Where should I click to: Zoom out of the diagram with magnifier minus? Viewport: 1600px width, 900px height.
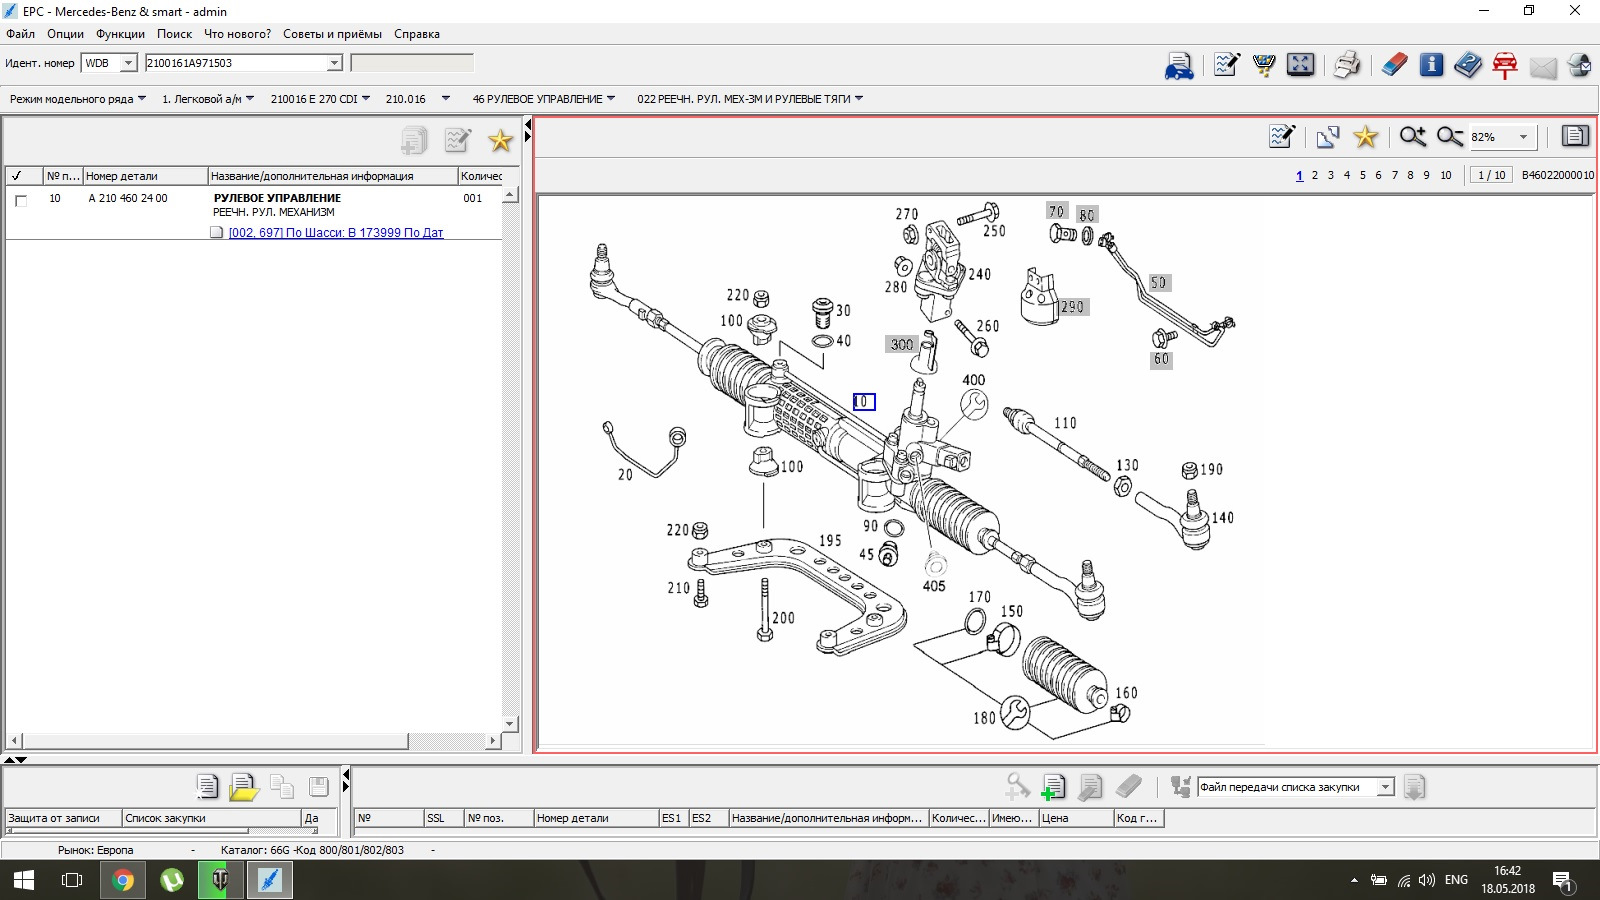[x=1449, y=137]
